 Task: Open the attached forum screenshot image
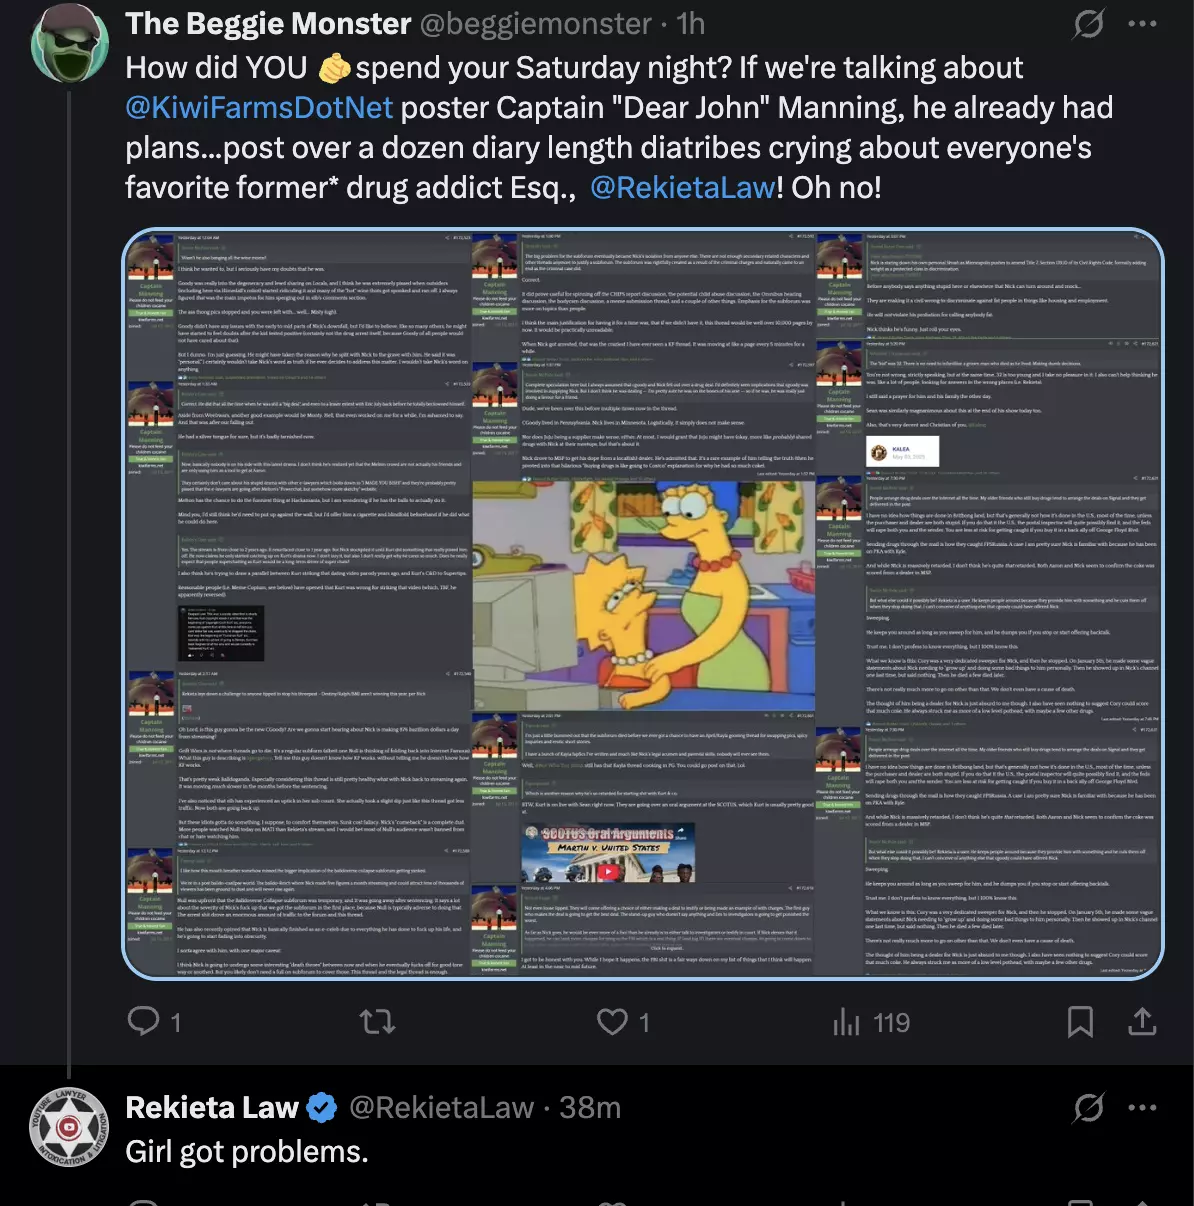tap(643, 604)
